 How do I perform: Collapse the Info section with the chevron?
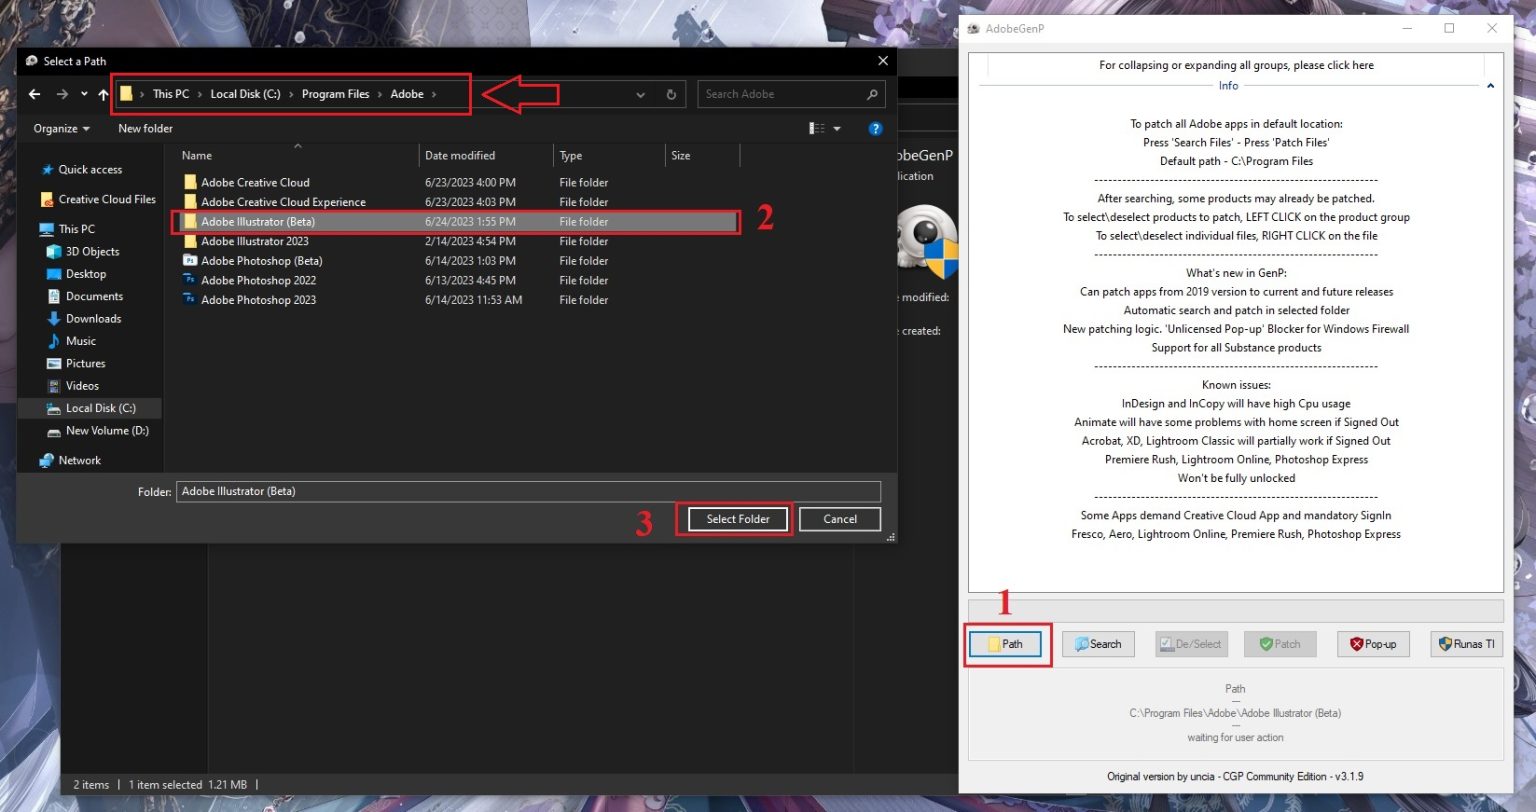1489,86
